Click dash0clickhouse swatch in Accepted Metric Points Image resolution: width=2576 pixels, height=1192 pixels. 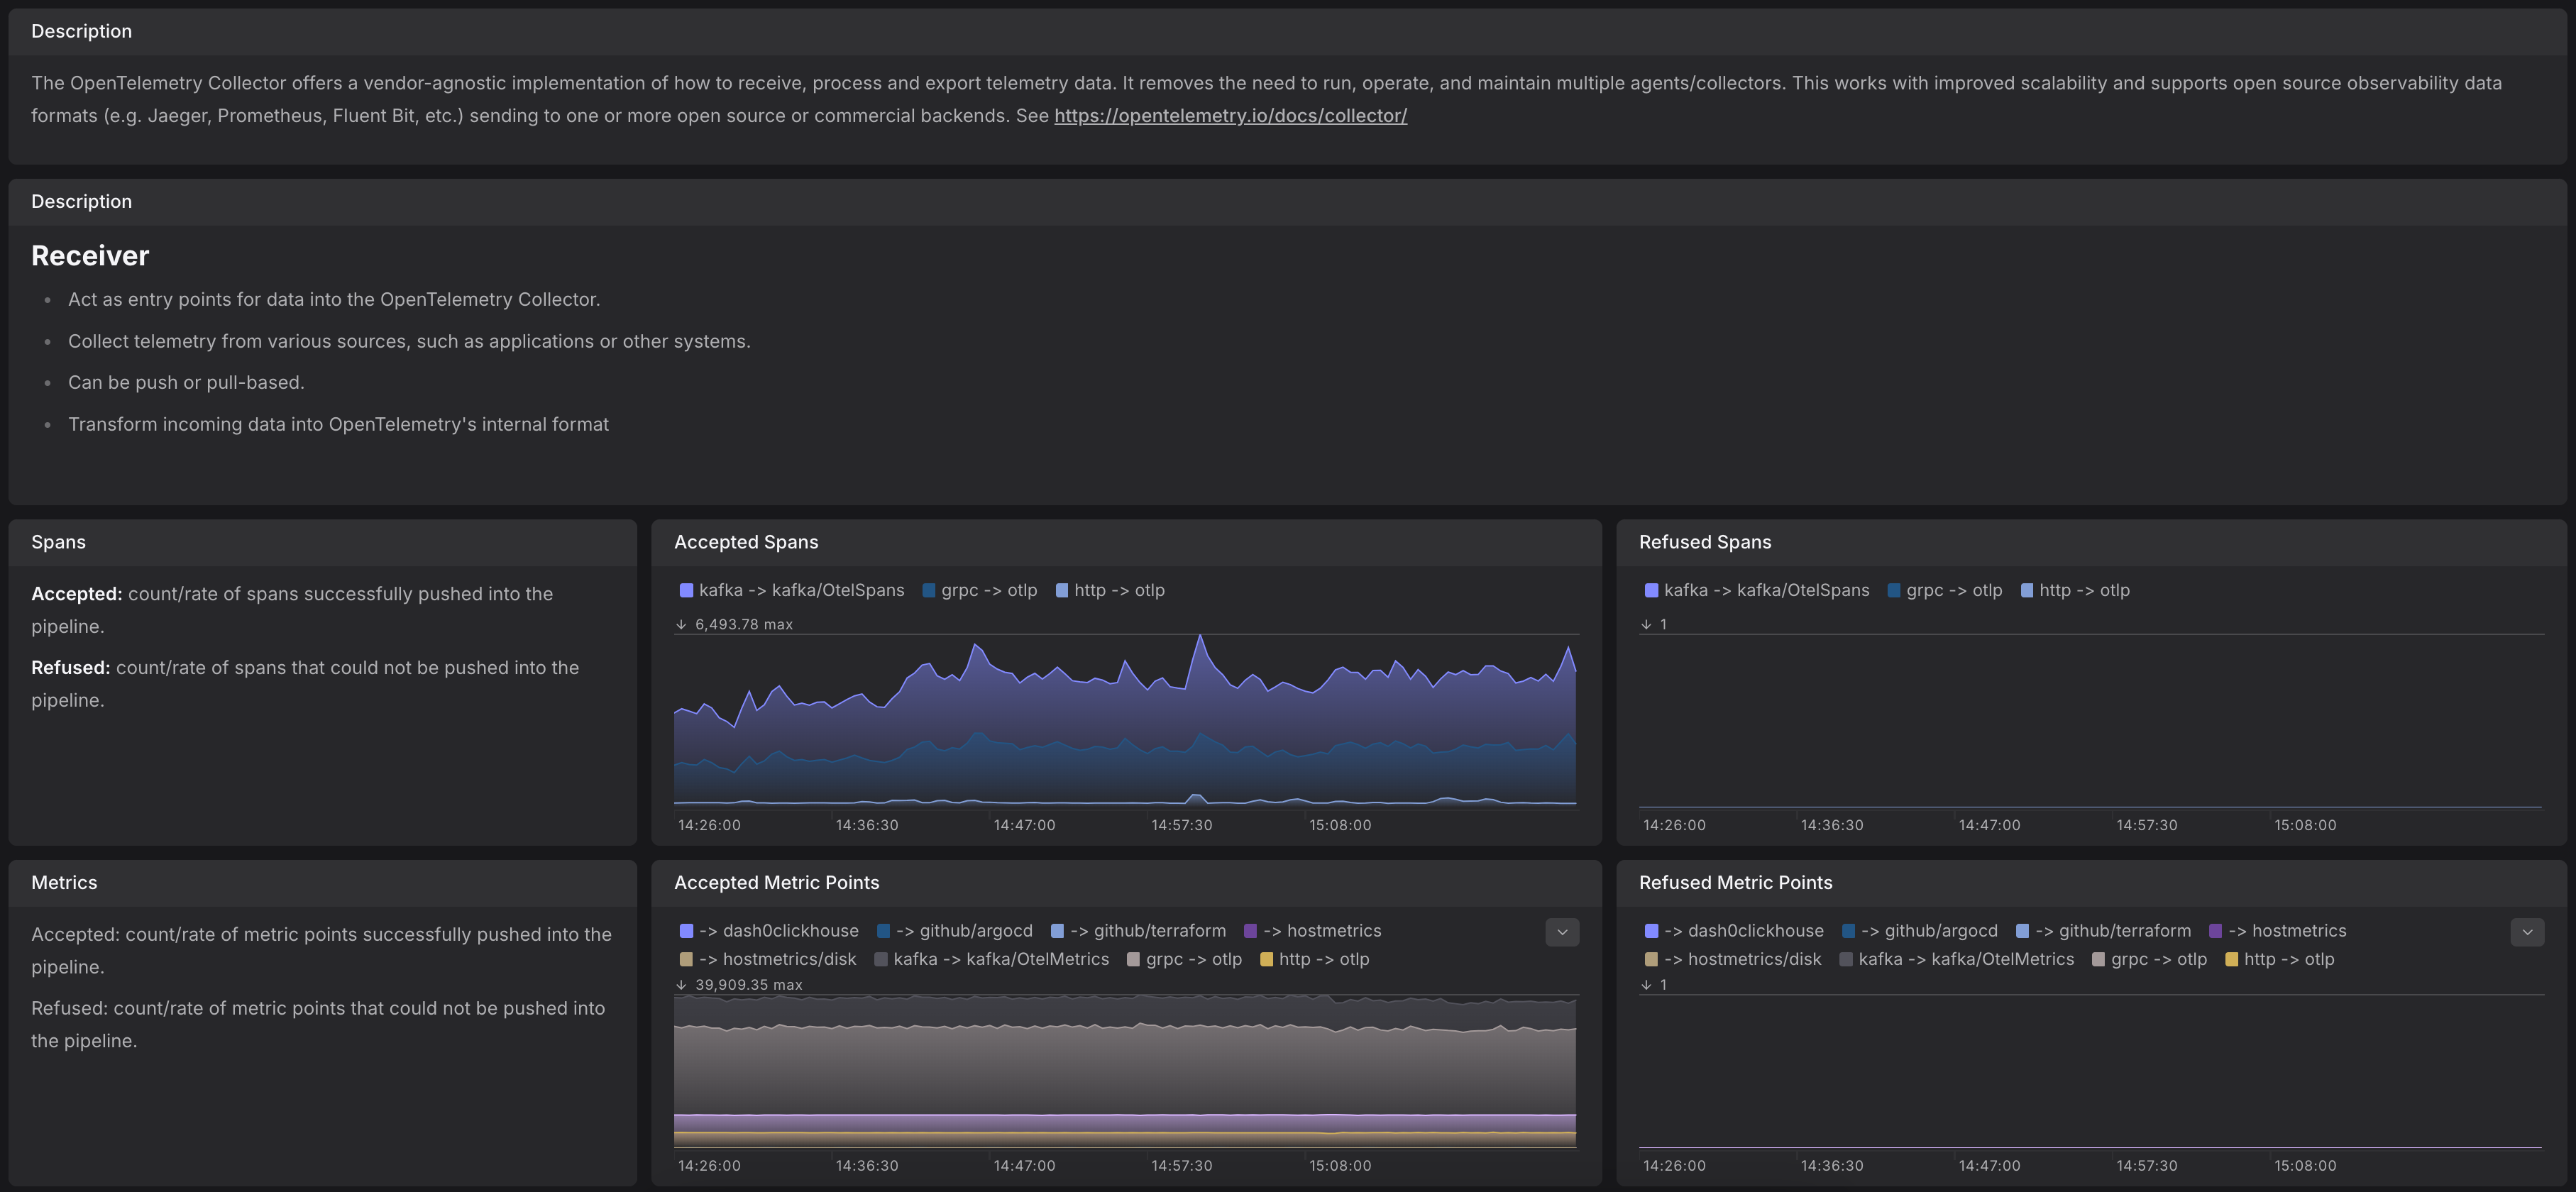point(686,931)
